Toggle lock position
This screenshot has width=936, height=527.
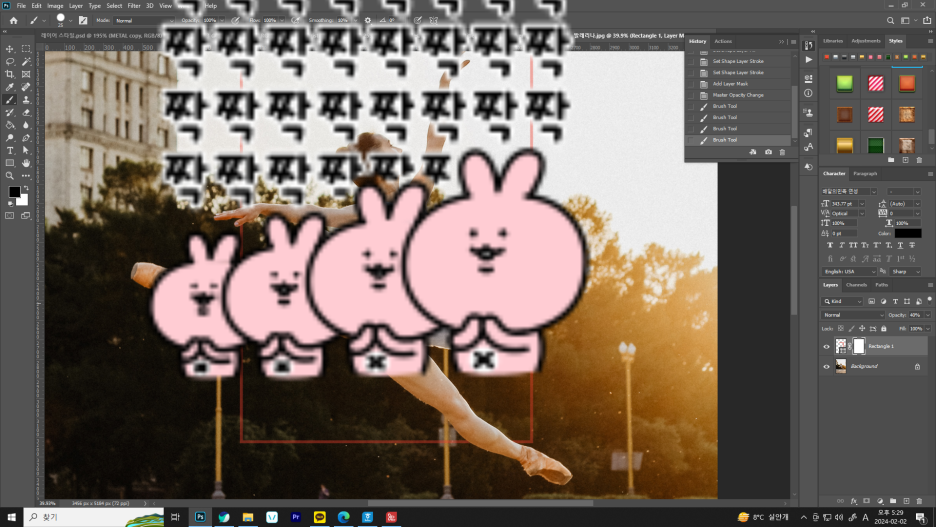click(862, 329)
